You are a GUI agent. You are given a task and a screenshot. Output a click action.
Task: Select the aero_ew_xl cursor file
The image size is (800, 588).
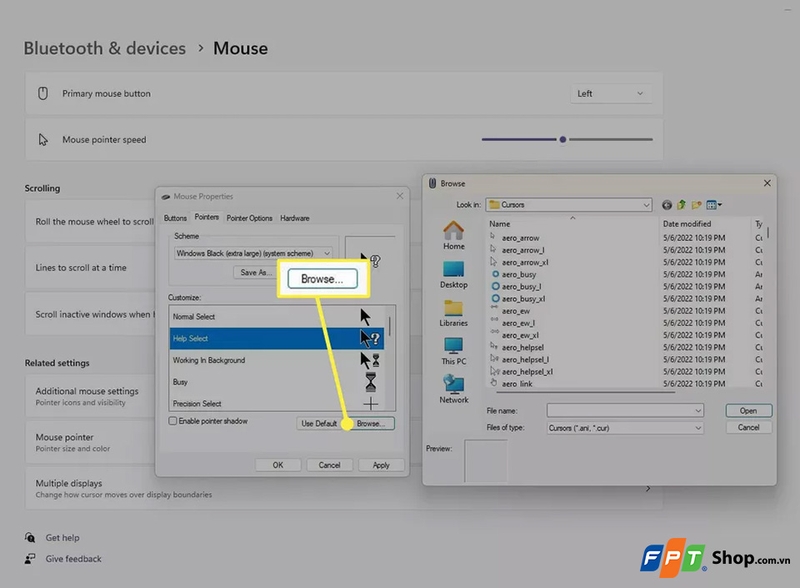pyautogui.click(x=520, y=335)
